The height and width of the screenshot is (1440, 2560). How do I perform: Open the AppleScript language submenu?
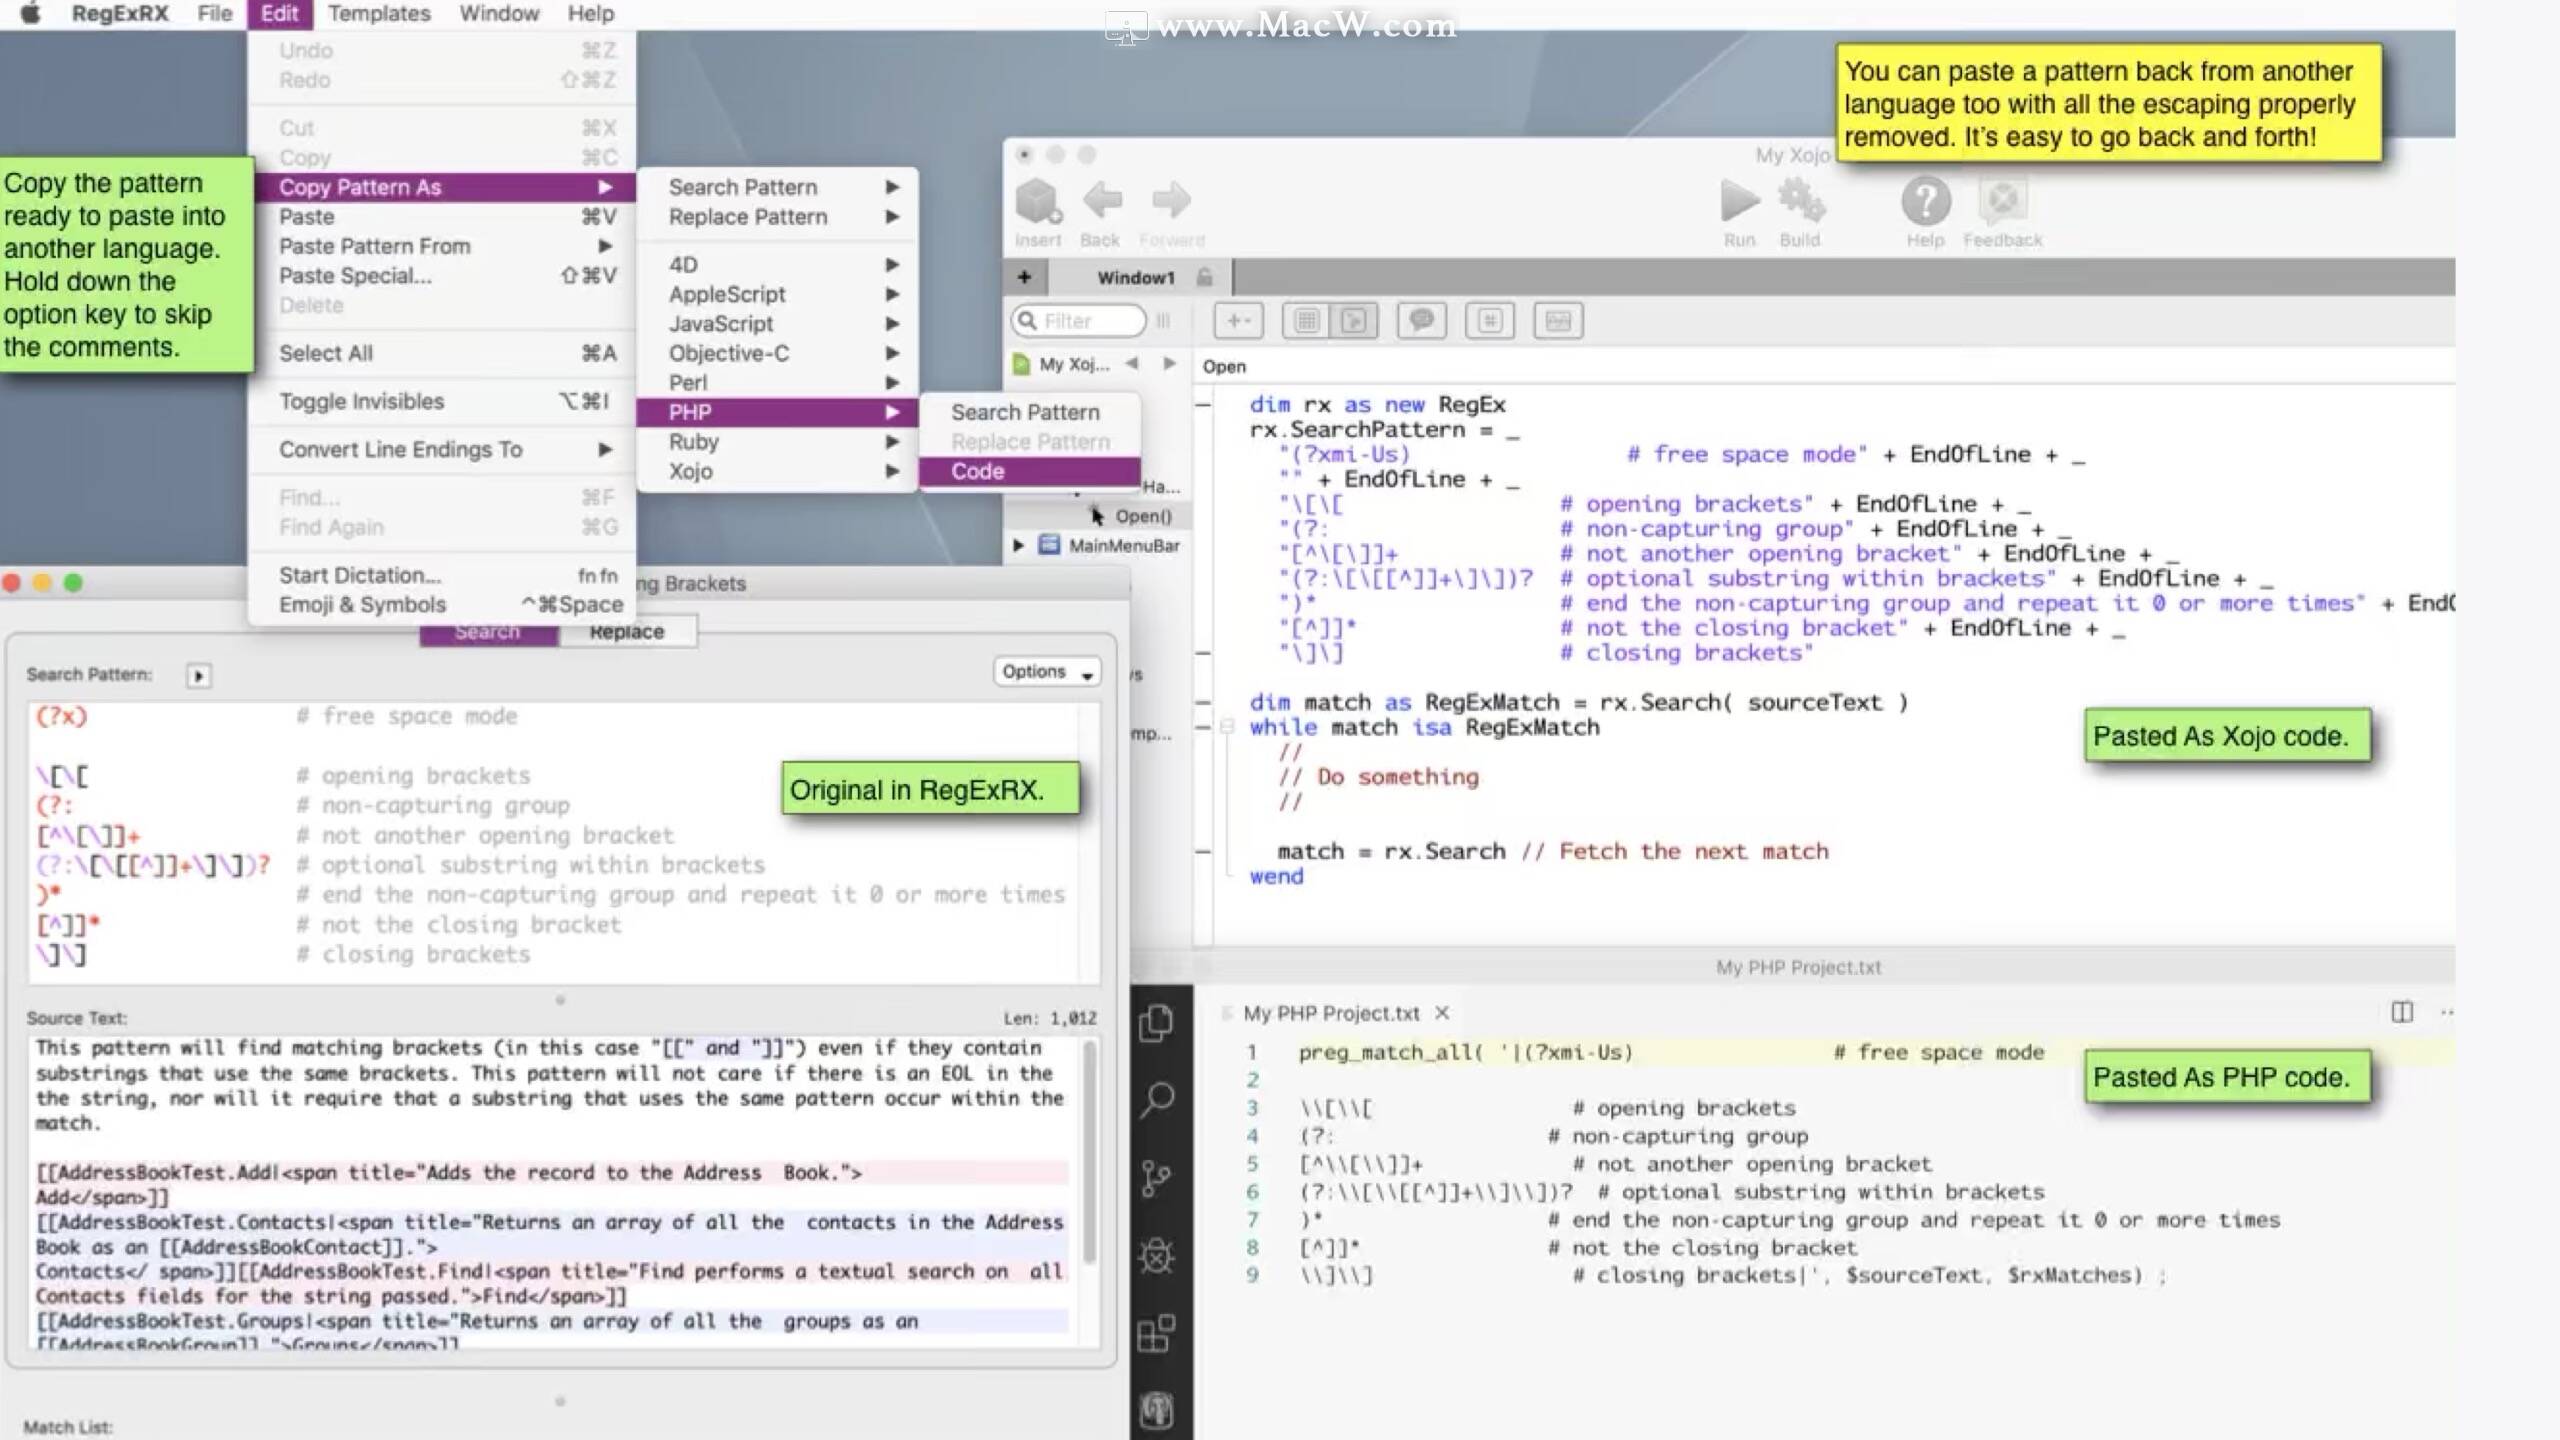(x=777, y=294)
